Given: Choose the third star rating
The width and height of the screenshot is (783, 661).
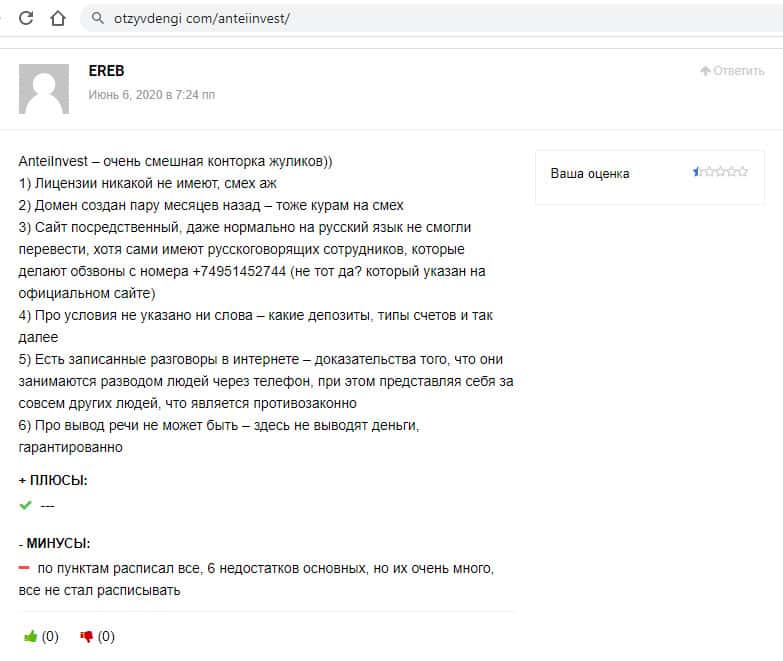Looking at the screenshot, I should coord(720,172).
